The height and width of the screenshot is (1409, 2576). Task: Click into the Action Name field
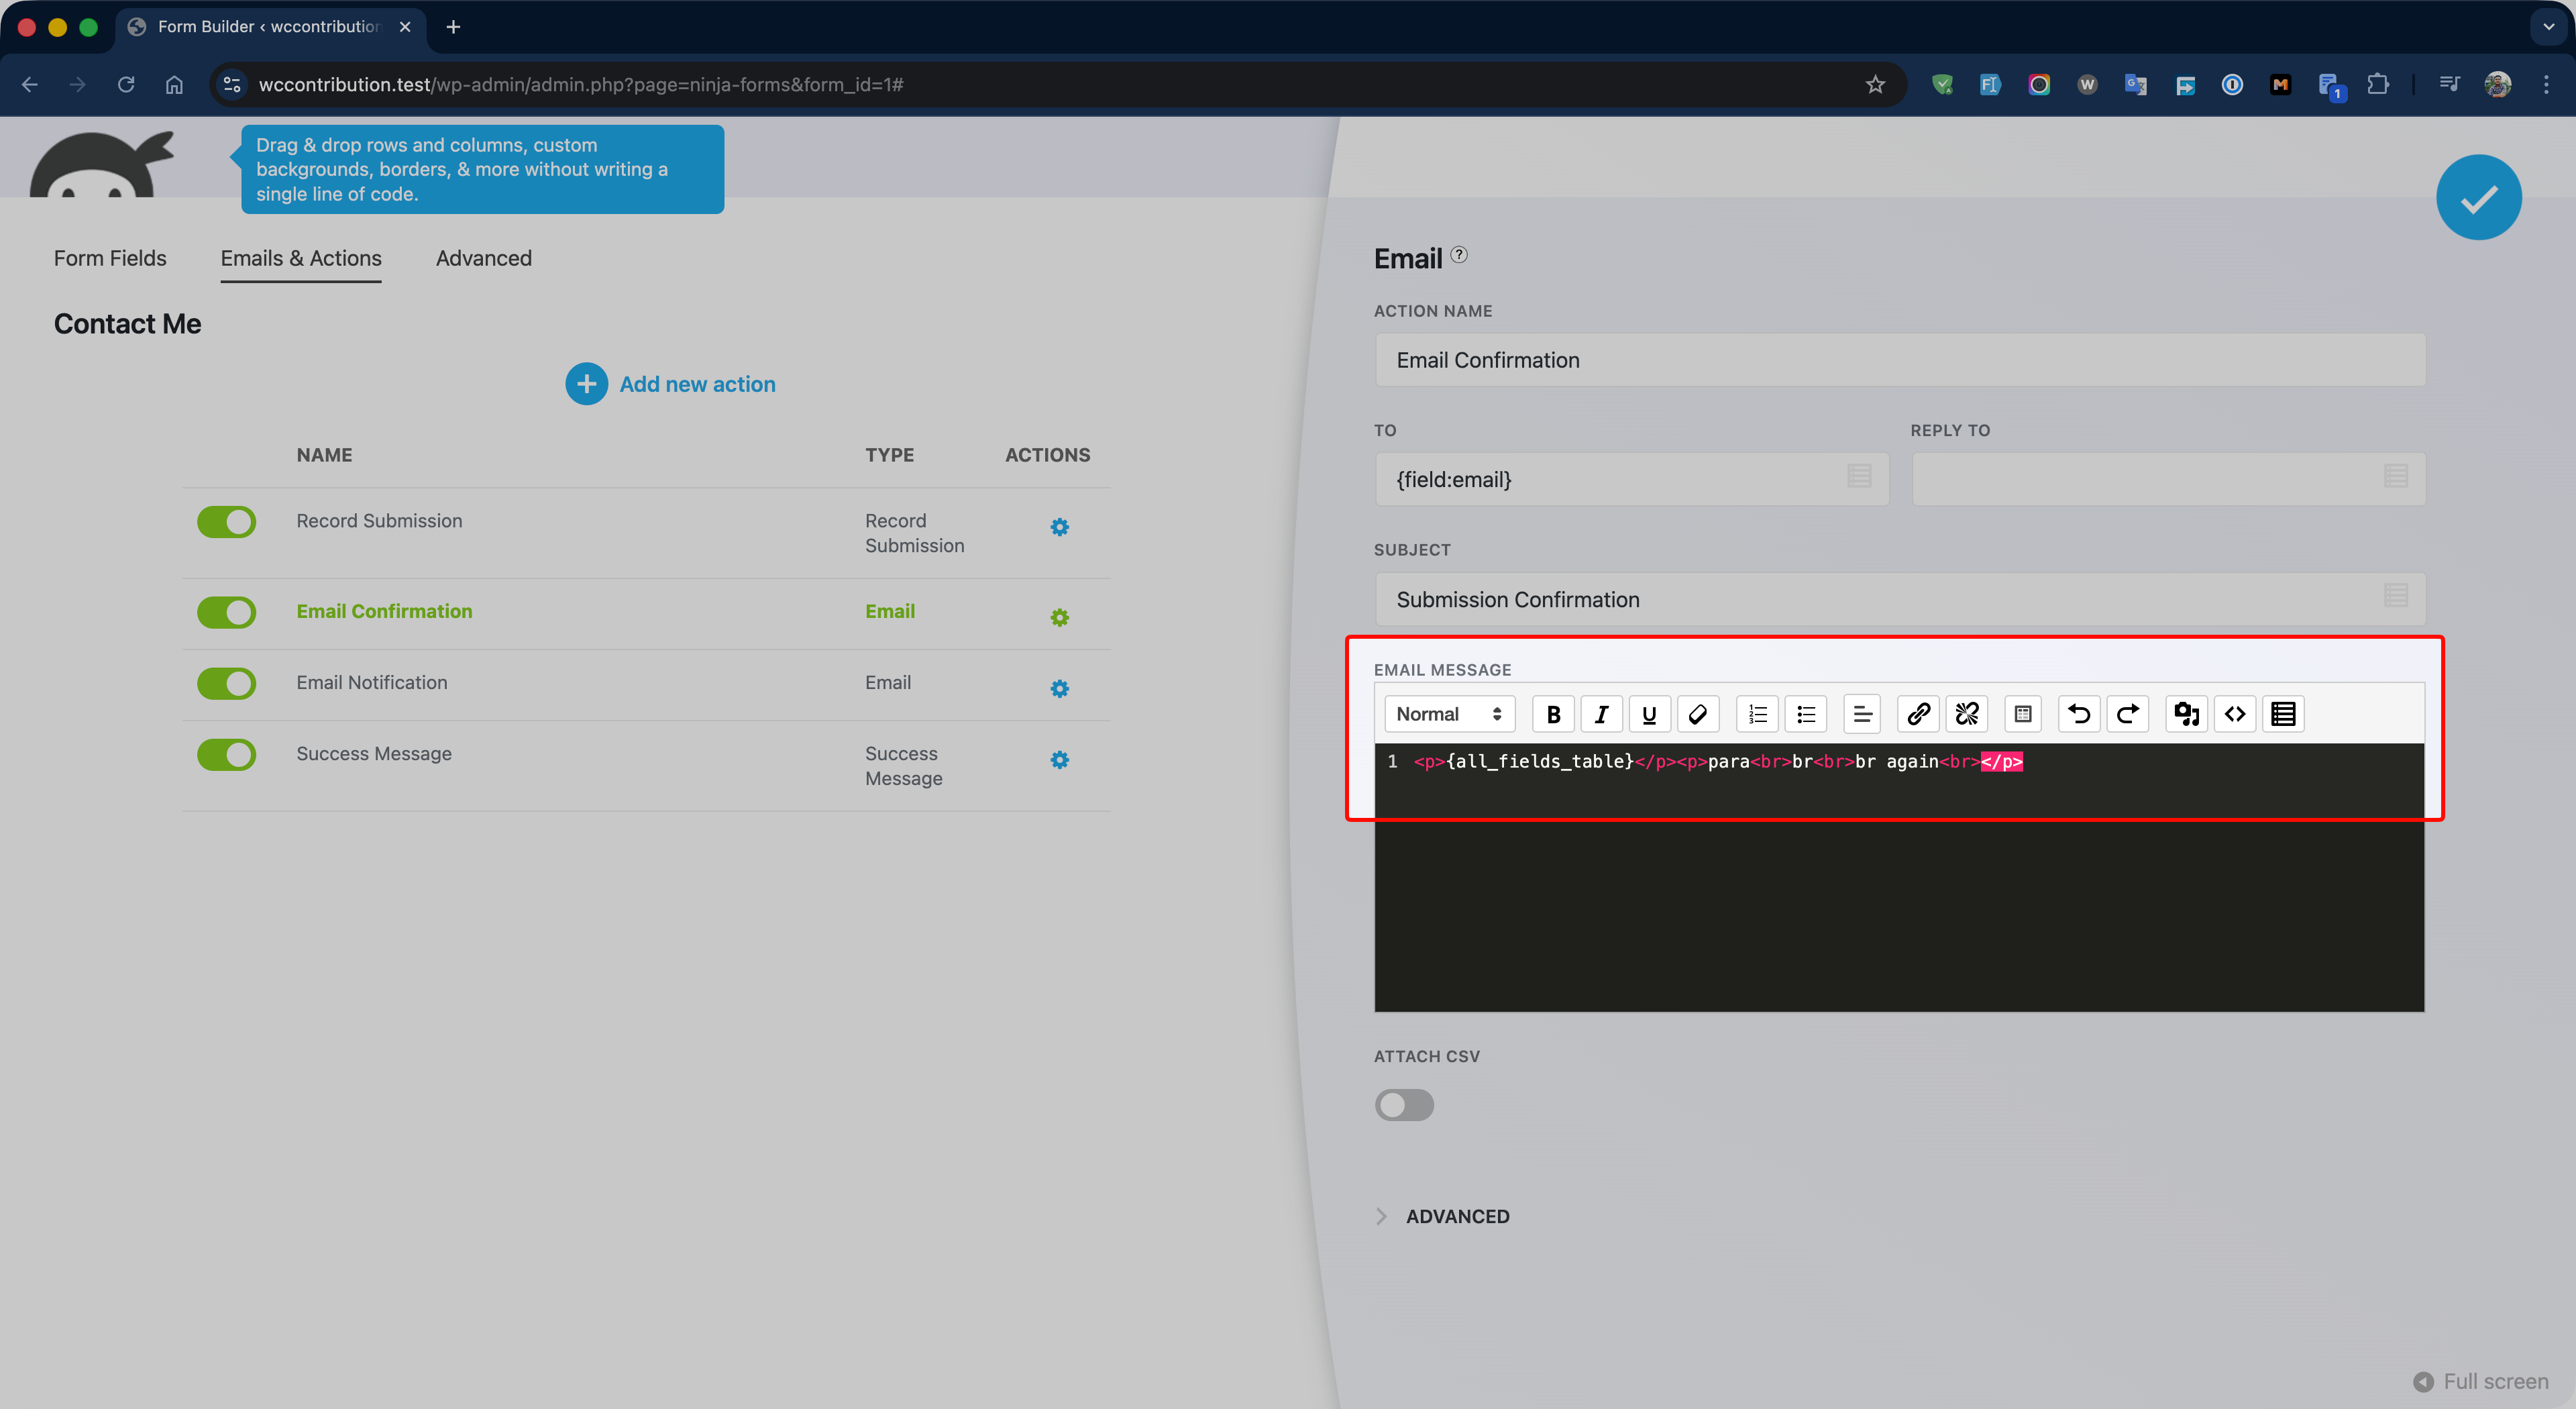coord(1899,360)
